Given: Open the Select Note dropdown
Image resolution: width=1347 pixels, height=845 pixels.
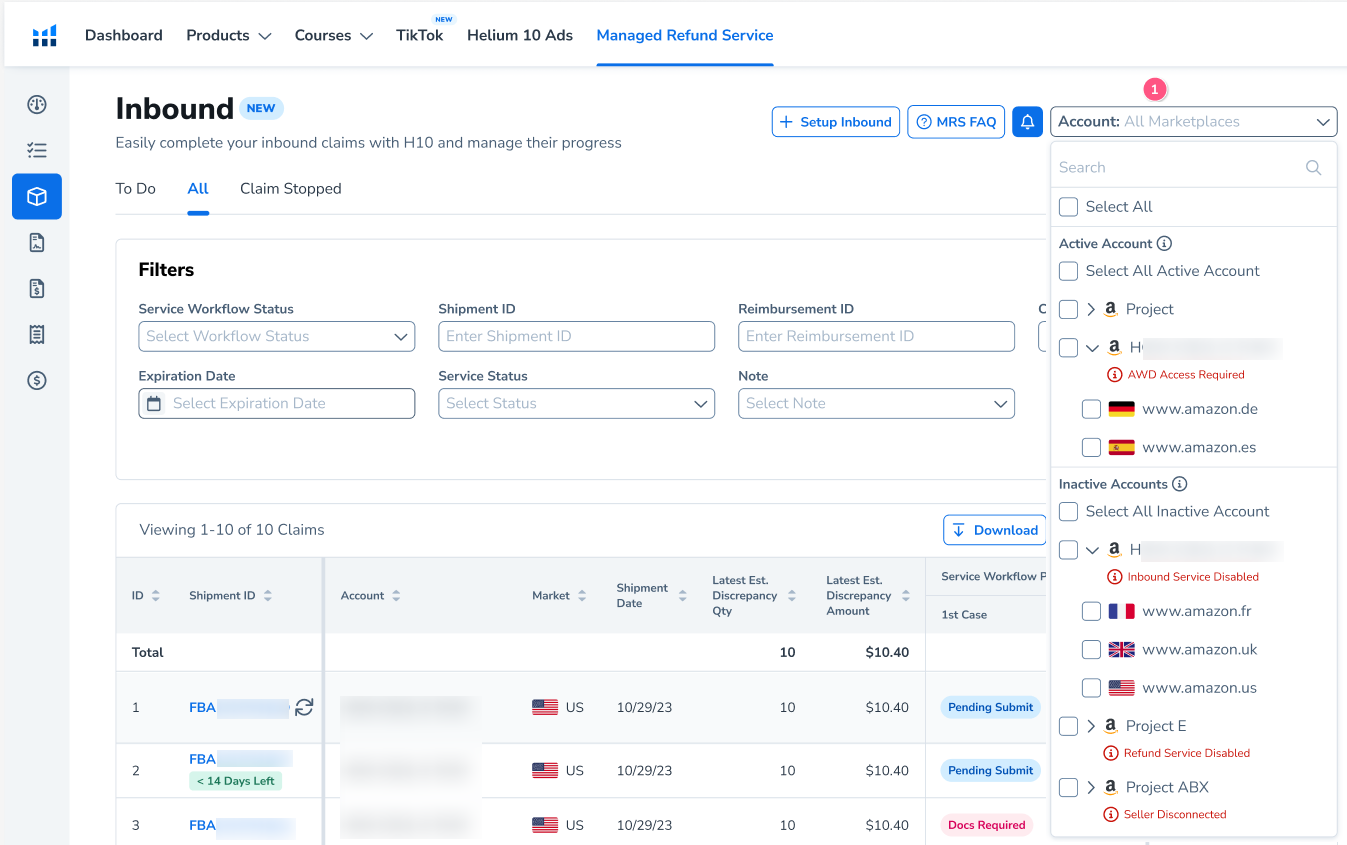Looking at the screenshot, I should point(877,404).
